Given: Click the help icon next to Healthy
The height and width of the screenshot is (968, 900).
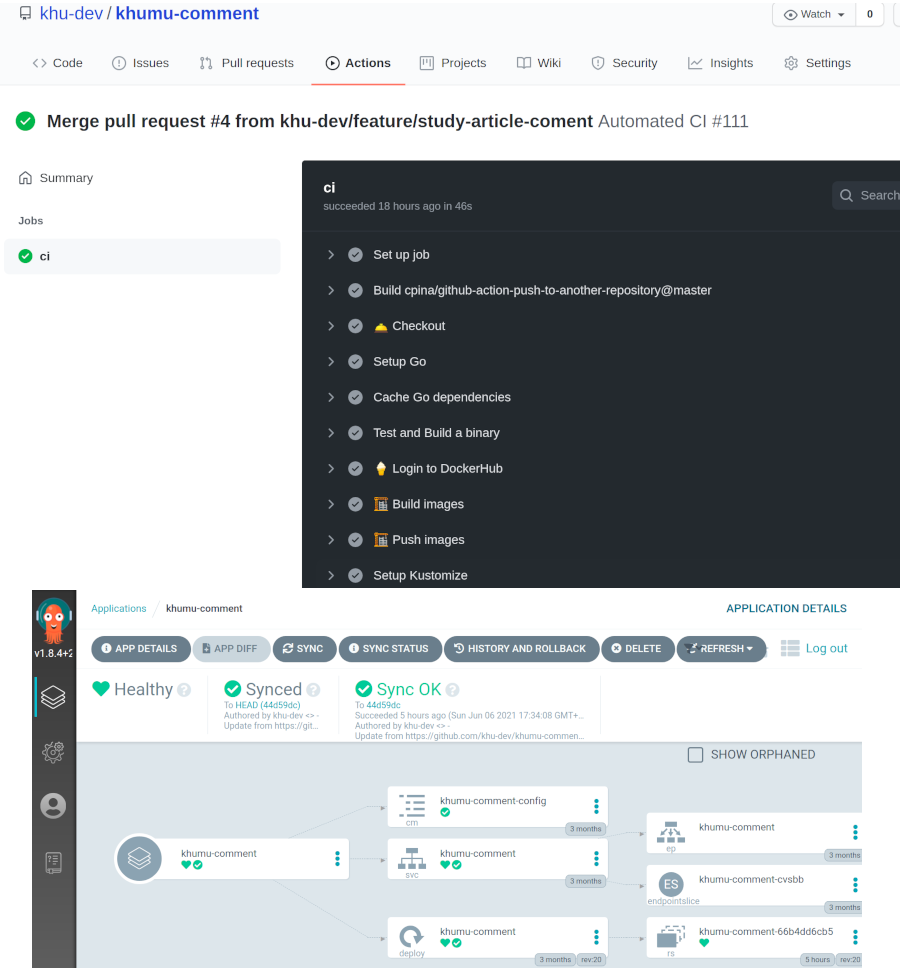Looking at the screenshot, I should tap(184, 690).
